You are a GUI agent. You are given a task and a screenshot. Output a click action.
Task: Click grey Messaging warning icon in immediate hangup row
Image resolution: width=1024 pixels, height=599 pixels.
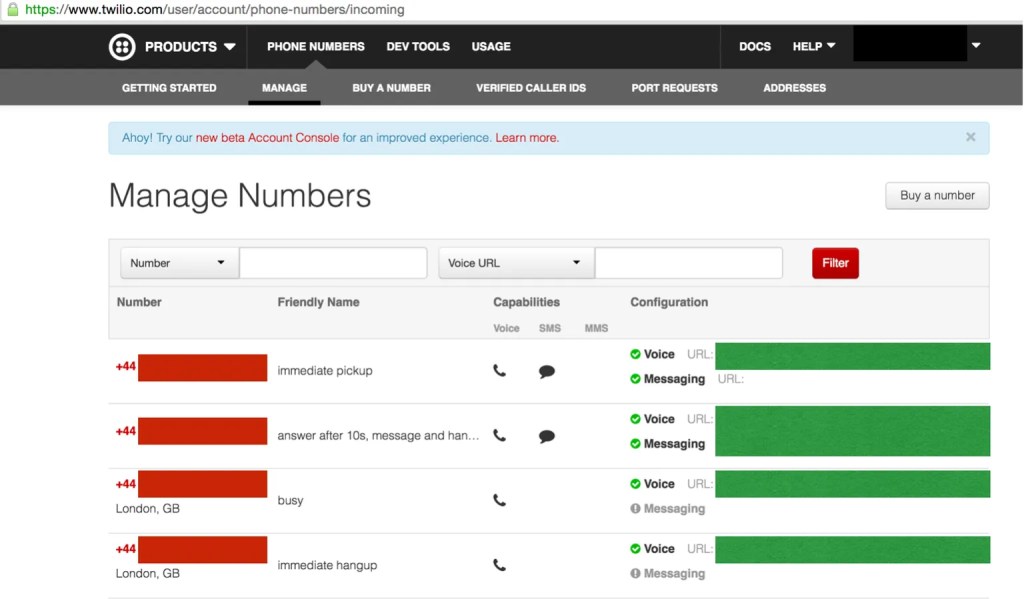(635, 574)
